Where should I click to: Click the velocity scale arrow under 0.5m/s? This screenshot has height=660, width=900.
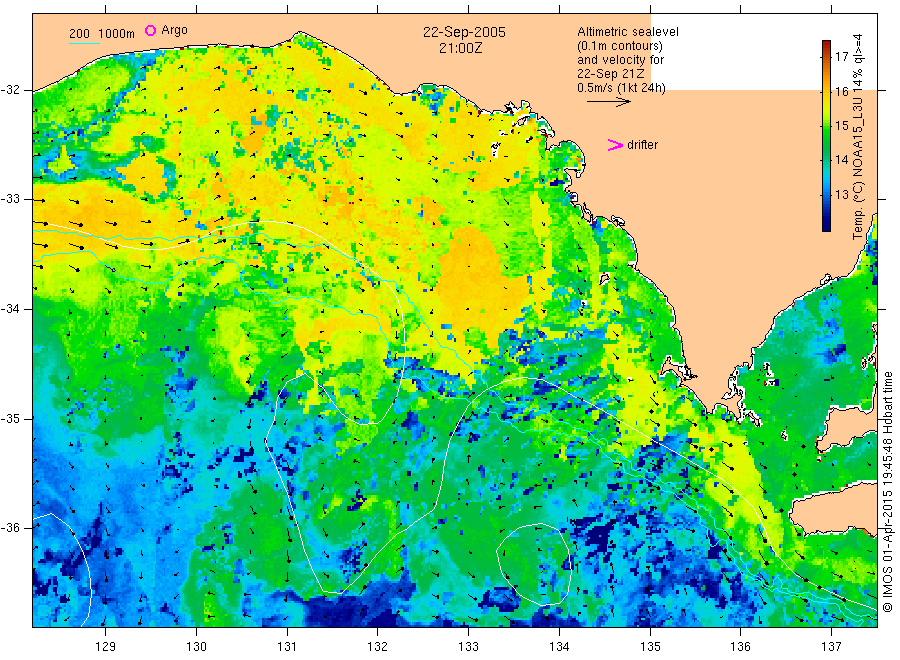(608, 102)
